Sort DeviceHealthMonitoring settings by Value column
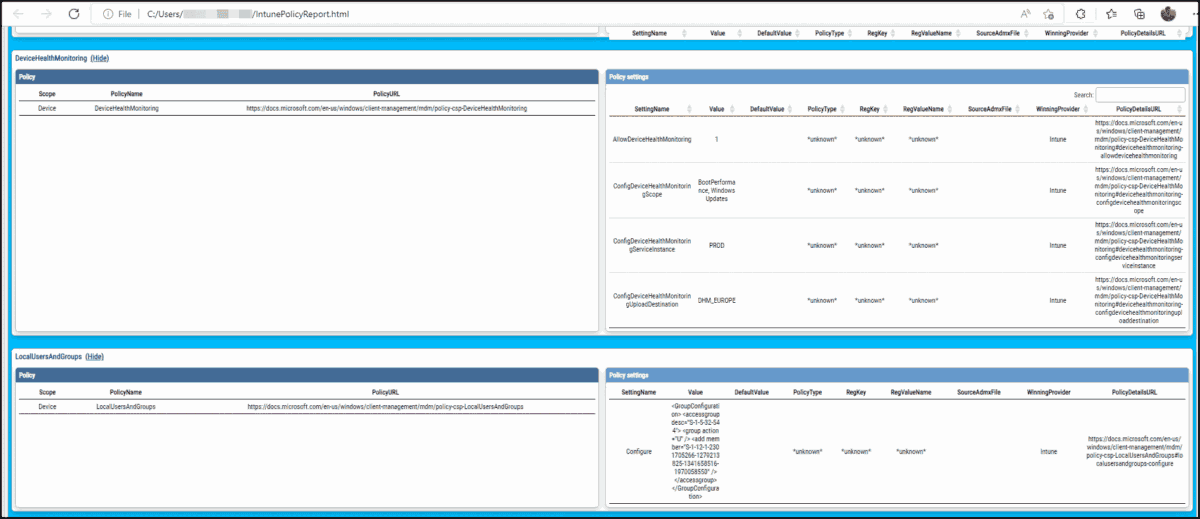The width and height of the screenshot is (1200, 519). point(717,108)
